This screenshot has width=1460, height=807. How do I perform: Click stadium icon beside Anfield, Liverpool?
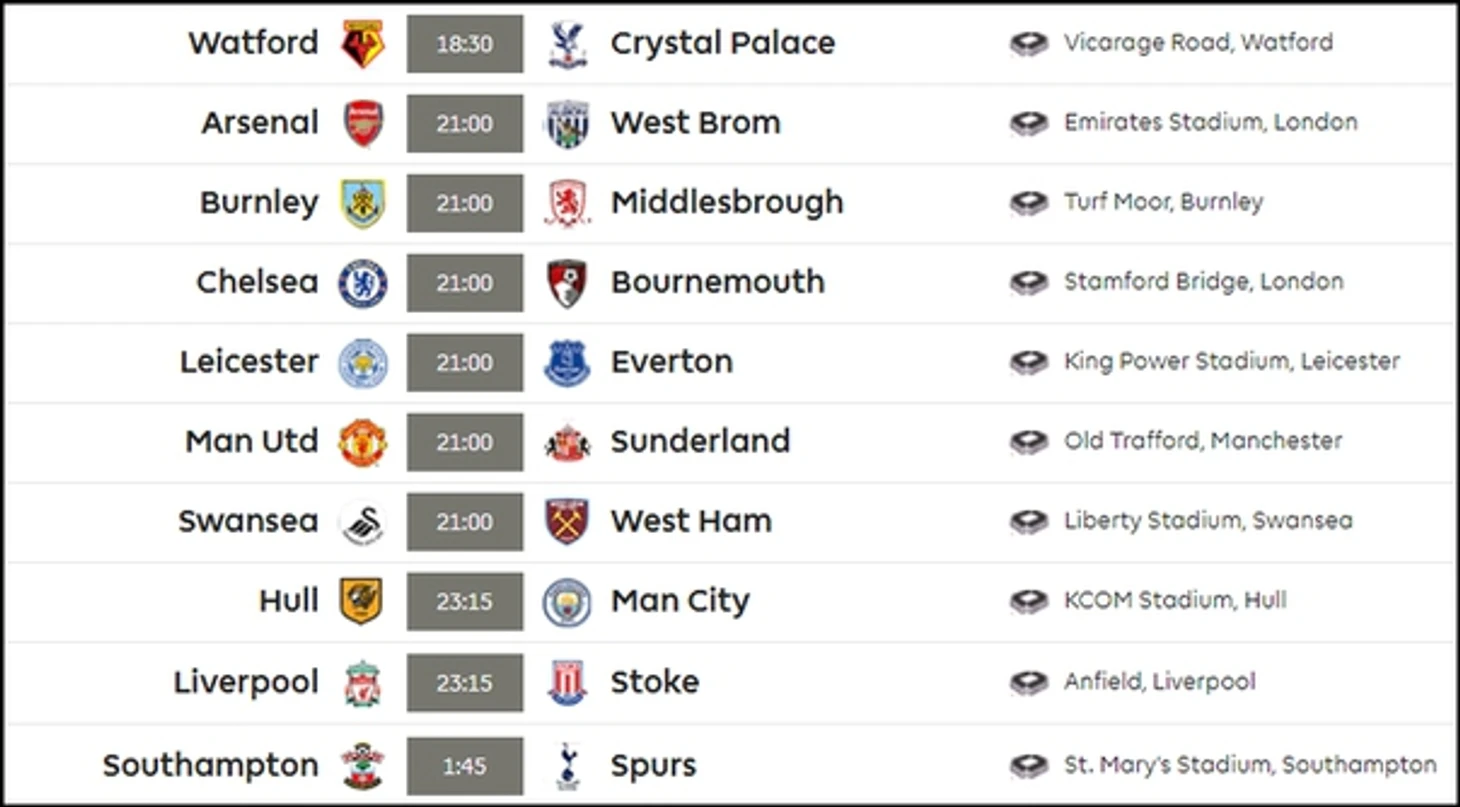click(x=1028, y=683)
